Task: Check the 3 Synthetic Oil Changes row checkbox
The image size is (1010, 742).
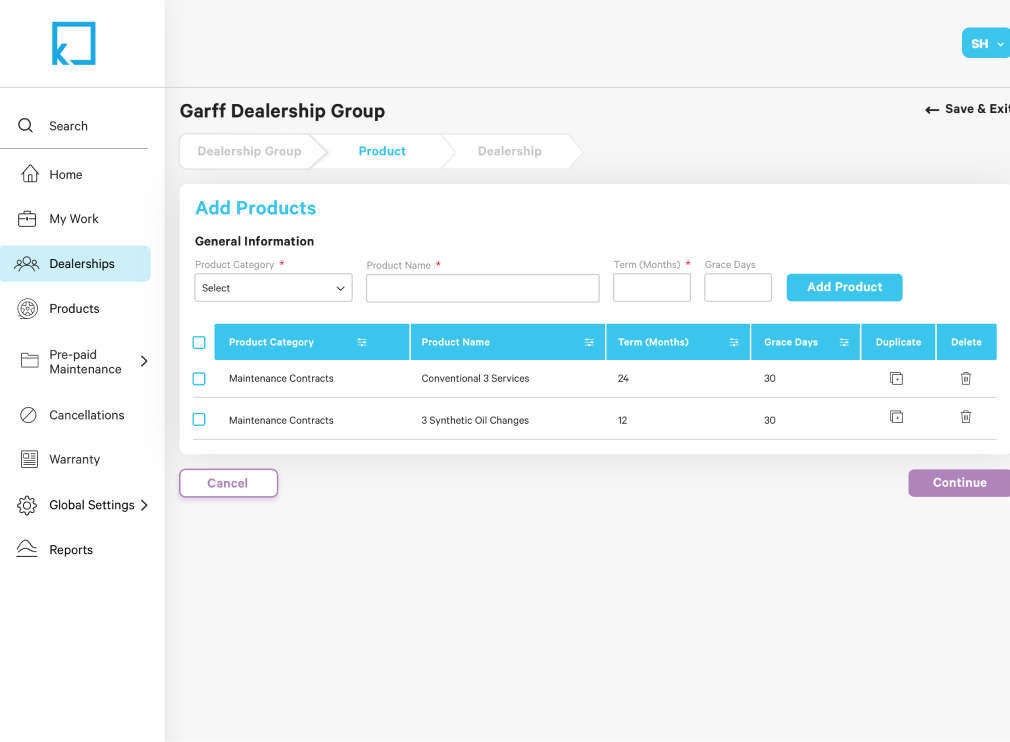Action: [x=199, y=420]
